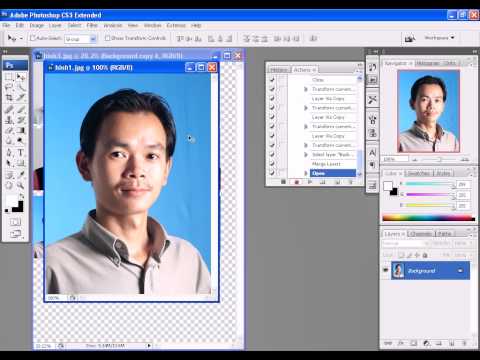Toggle the Auto-Select checkbox
This screenshot has height=360, width=480.
33,38
